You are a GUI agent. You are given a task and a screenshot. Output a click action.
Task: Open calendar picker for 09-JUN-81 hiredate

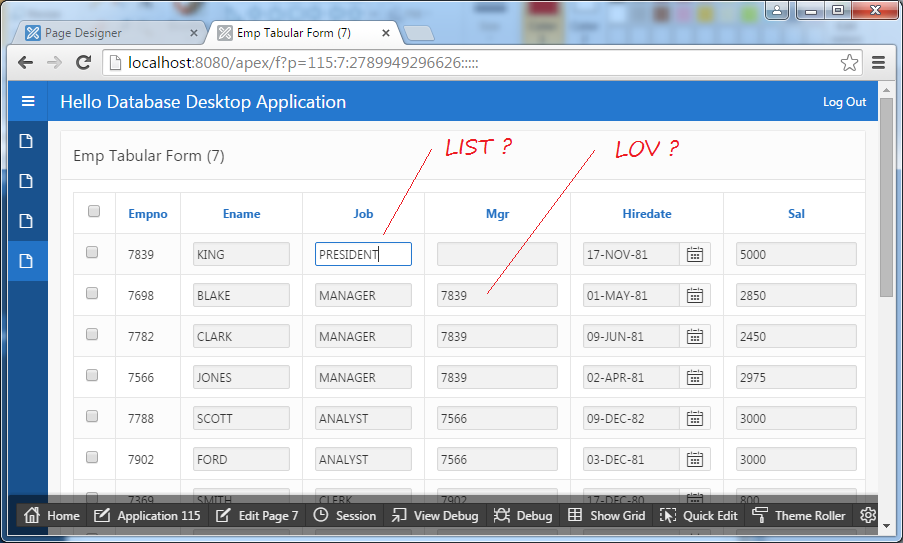(x=695, y=336)
